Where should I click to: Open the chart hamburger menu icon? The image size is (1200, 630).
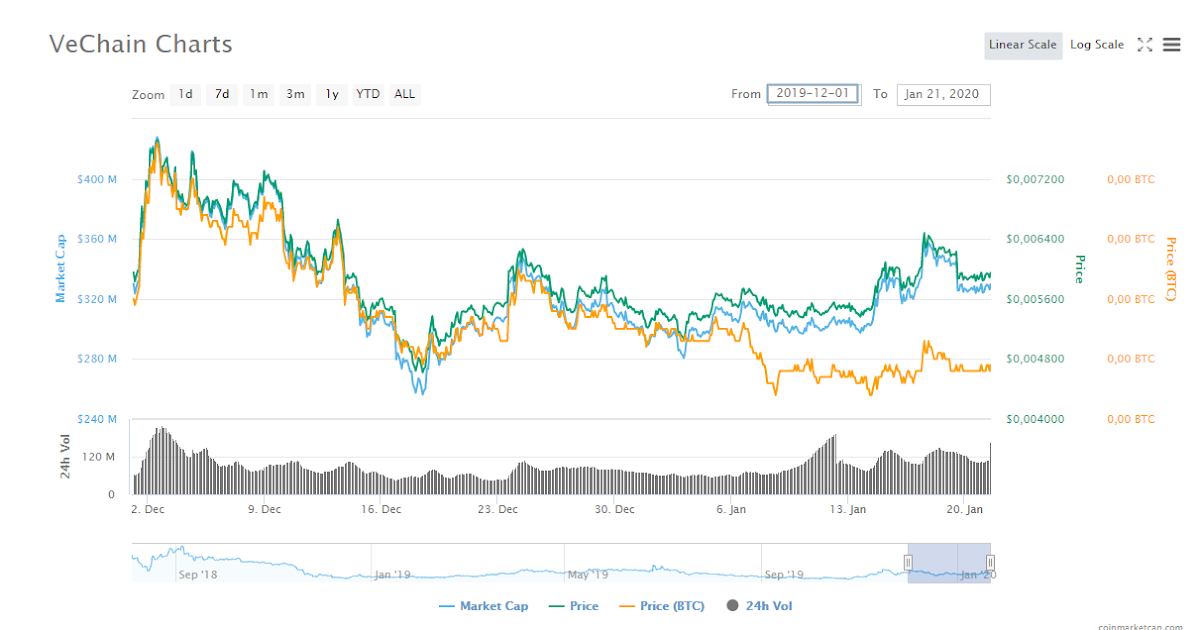1171,45
